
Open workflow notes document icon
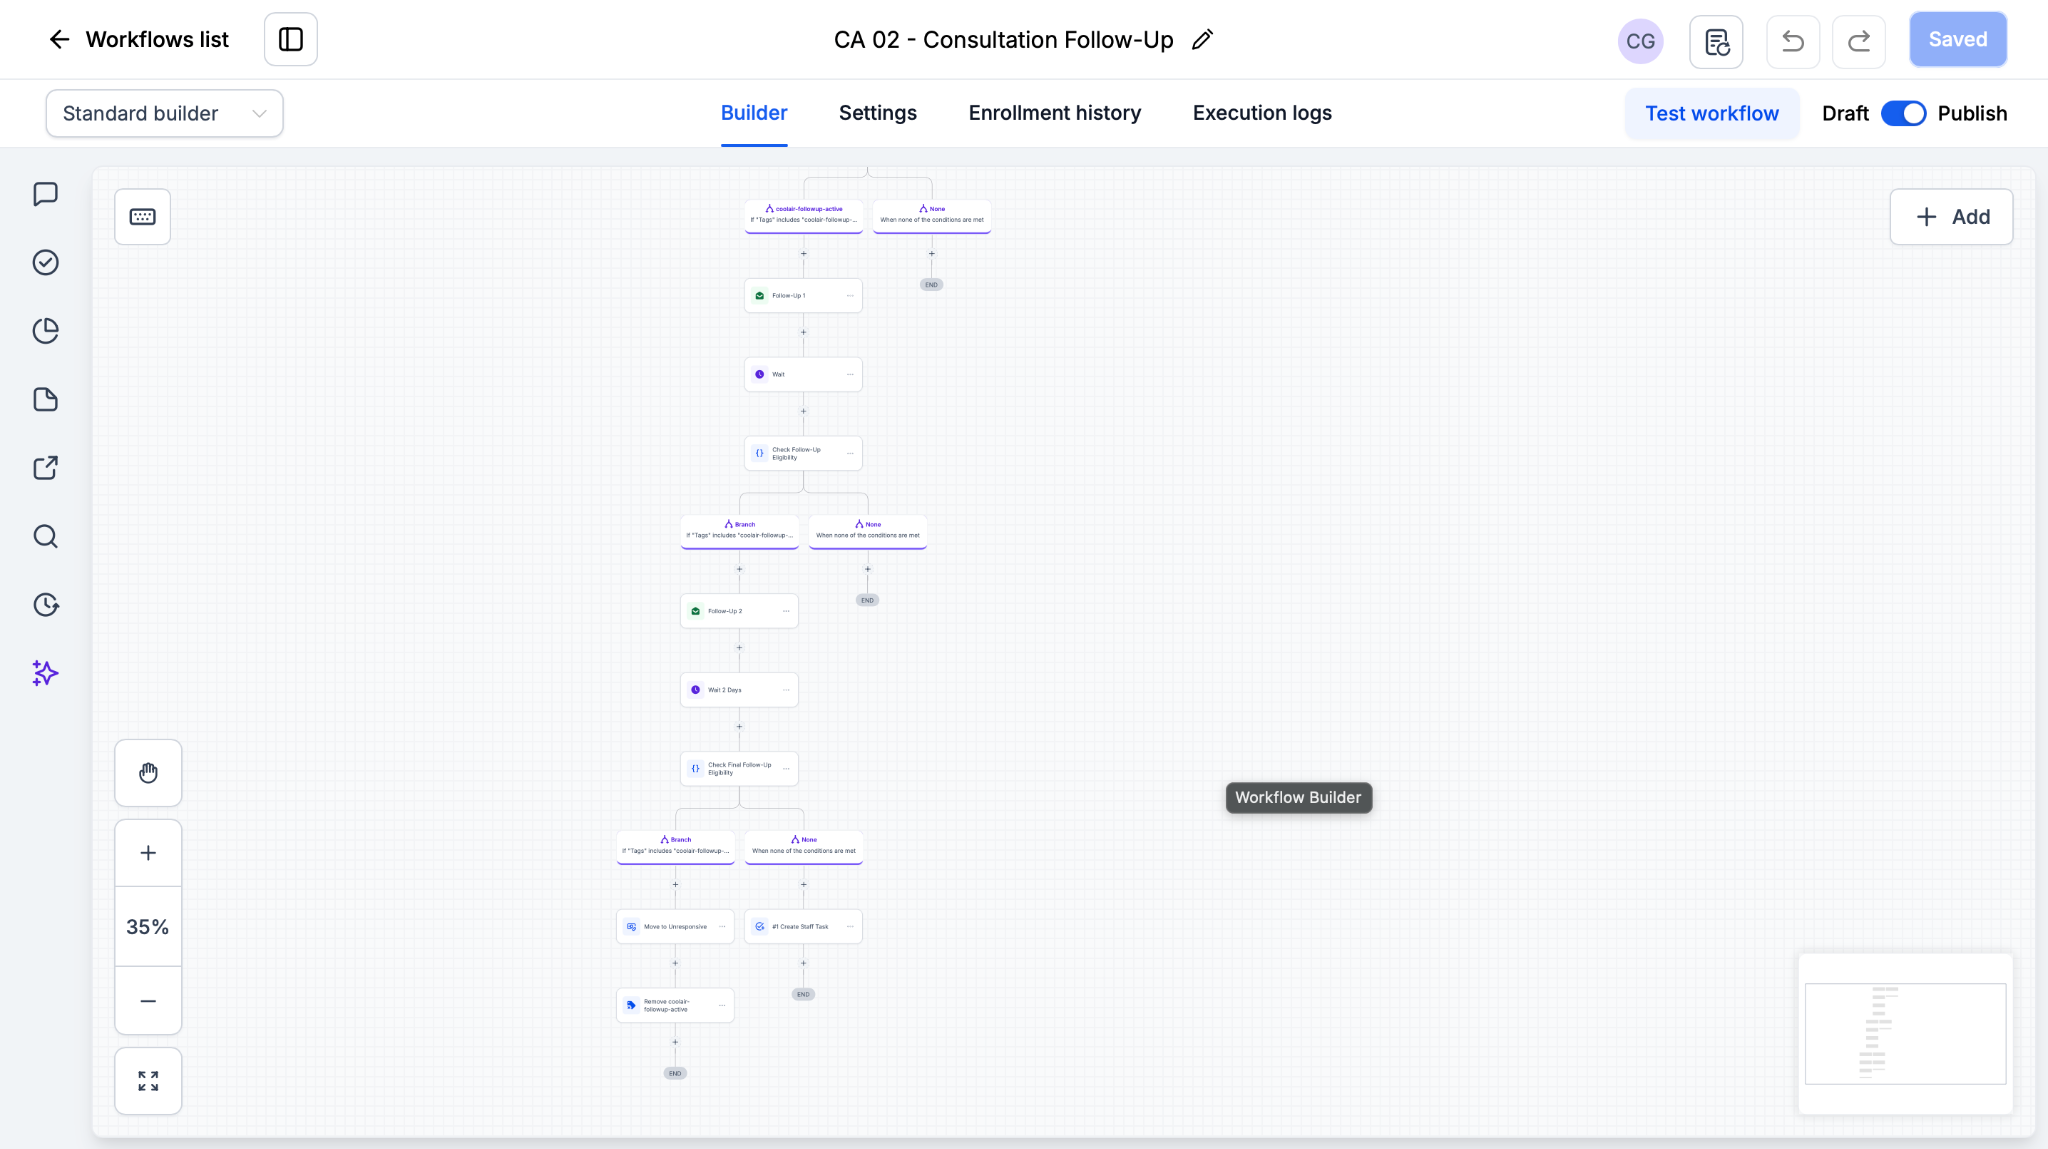pos(1716,41)
